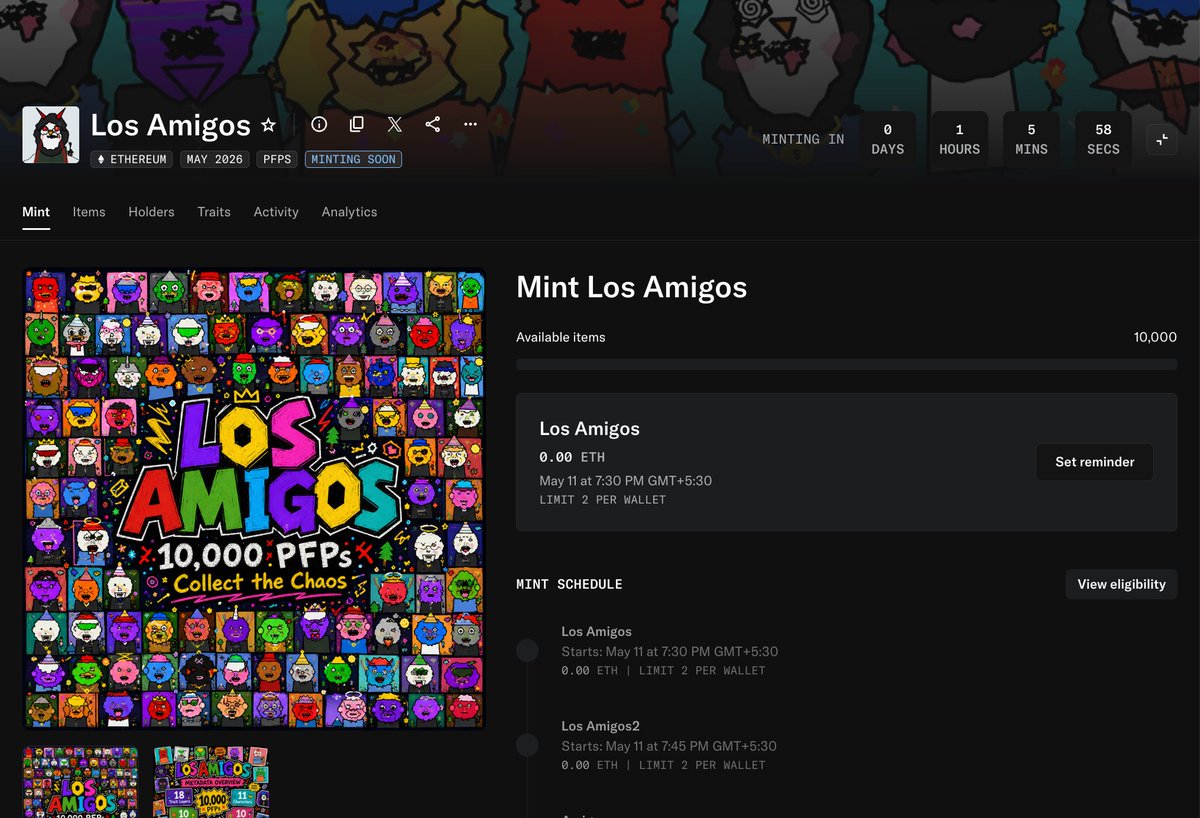Image resolution: width=1200 pixels, height=818 pixels.
Task: Click 'LIMIT 2 PER WALLET' in mint card
Action: [x=602, y=499]
